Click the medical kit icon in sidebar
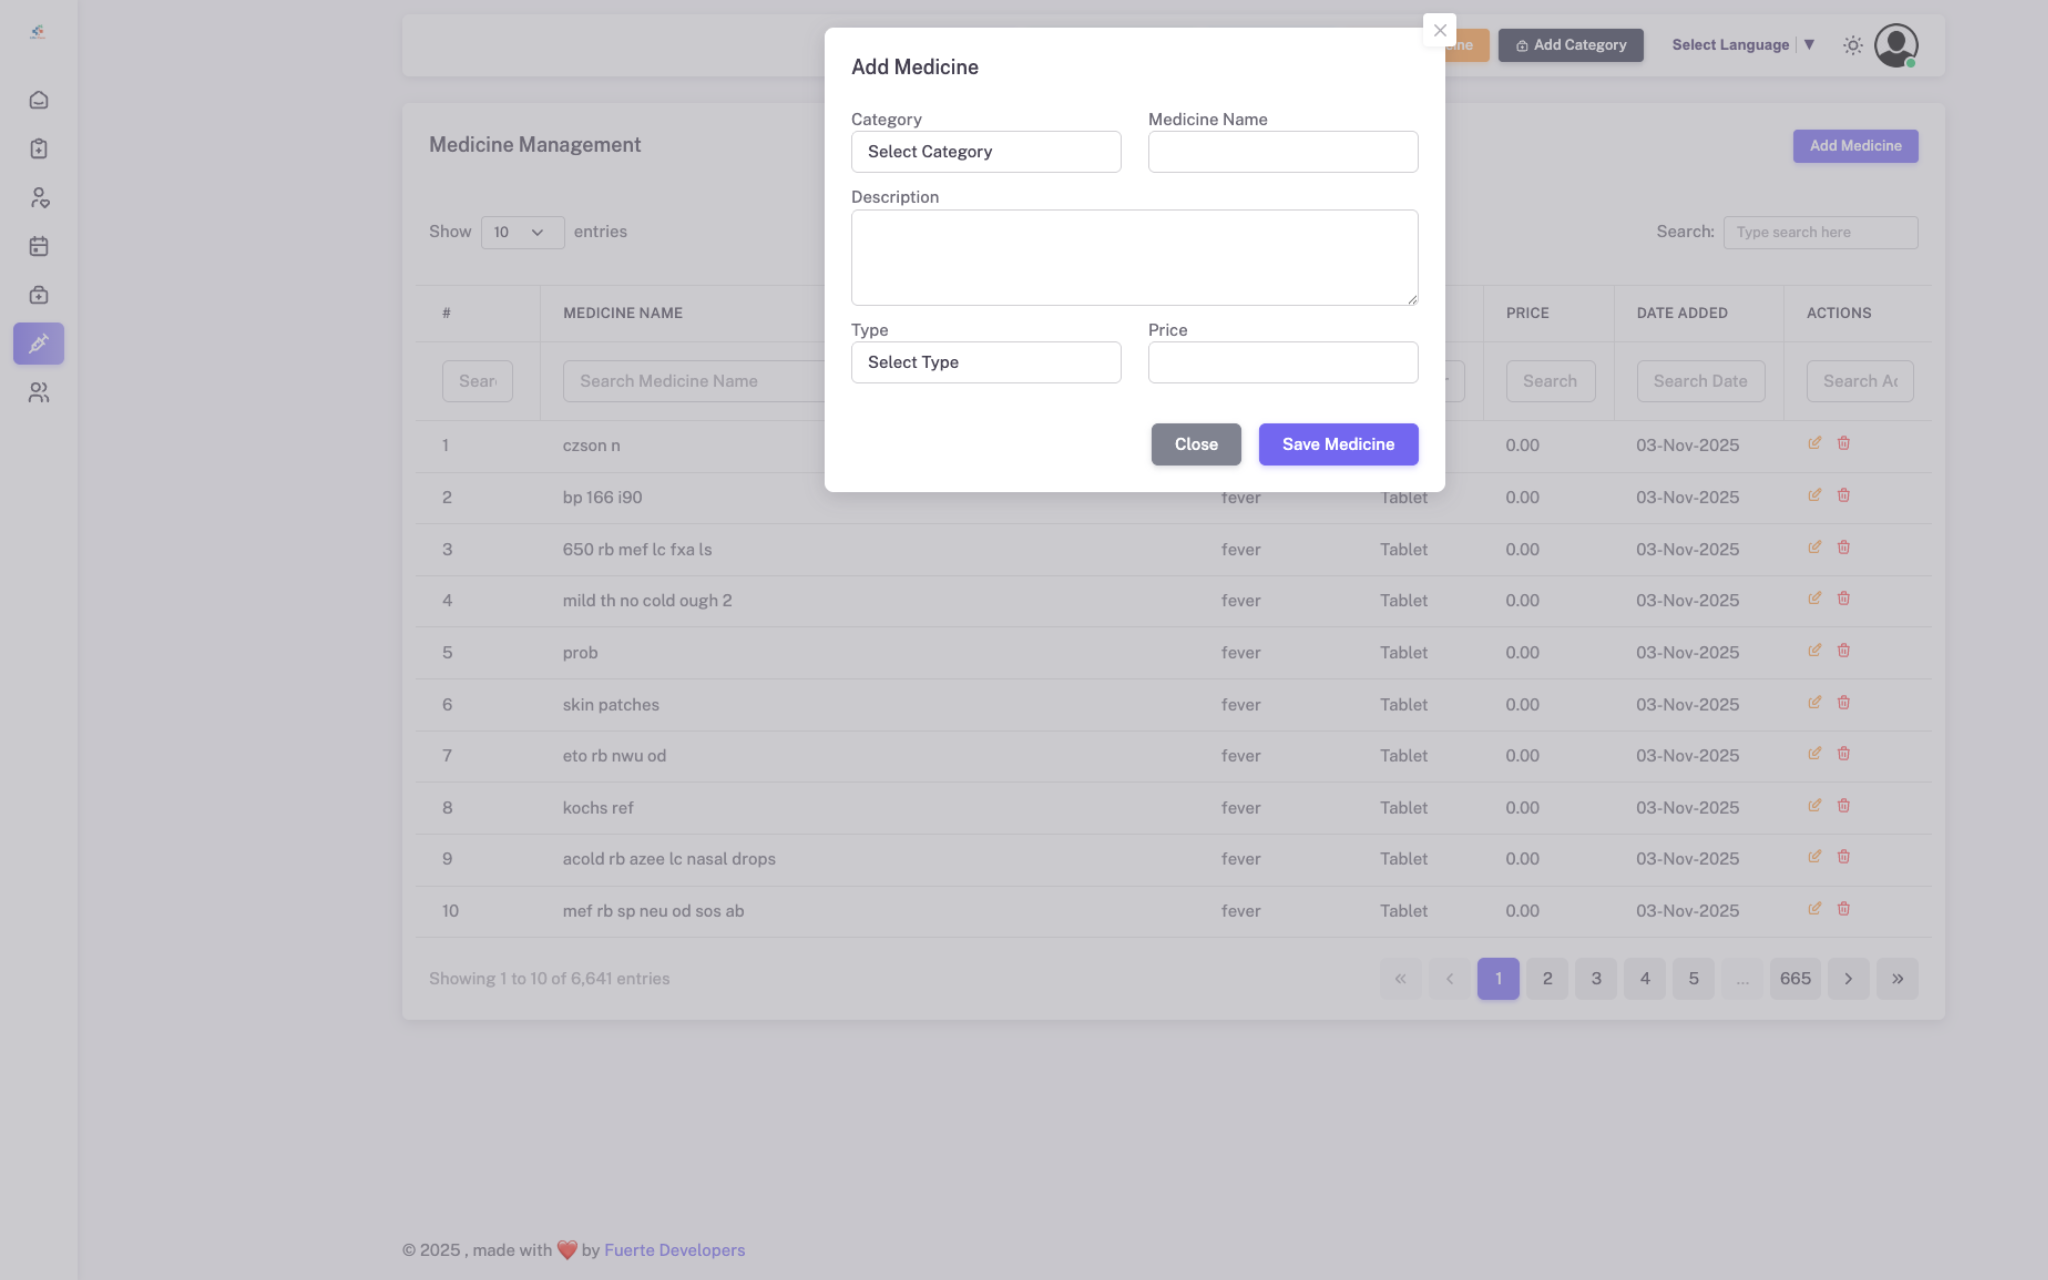 click(x=39, y=295)
